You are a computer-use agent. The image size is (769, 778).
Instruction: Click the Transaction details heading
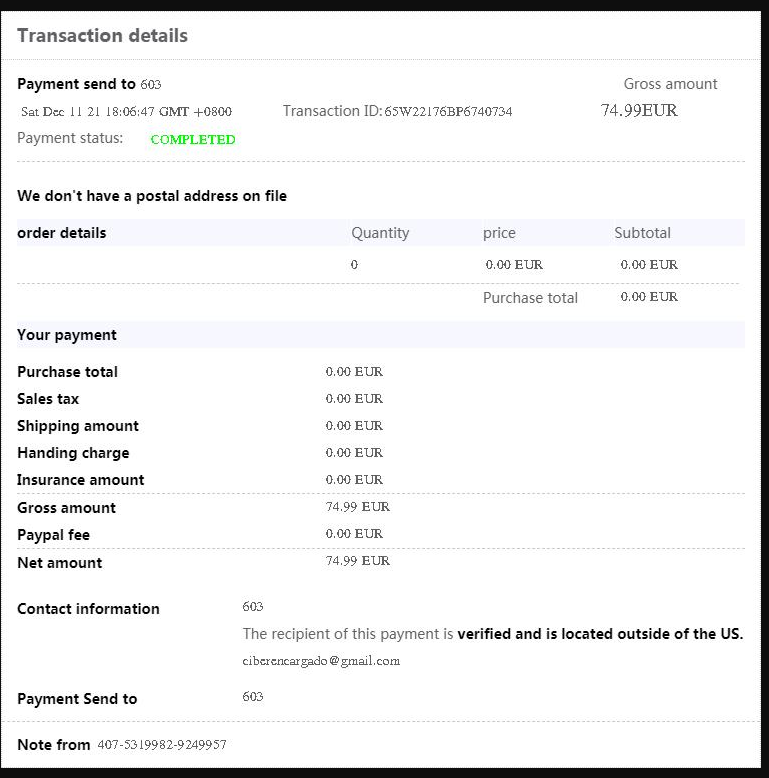102,36
